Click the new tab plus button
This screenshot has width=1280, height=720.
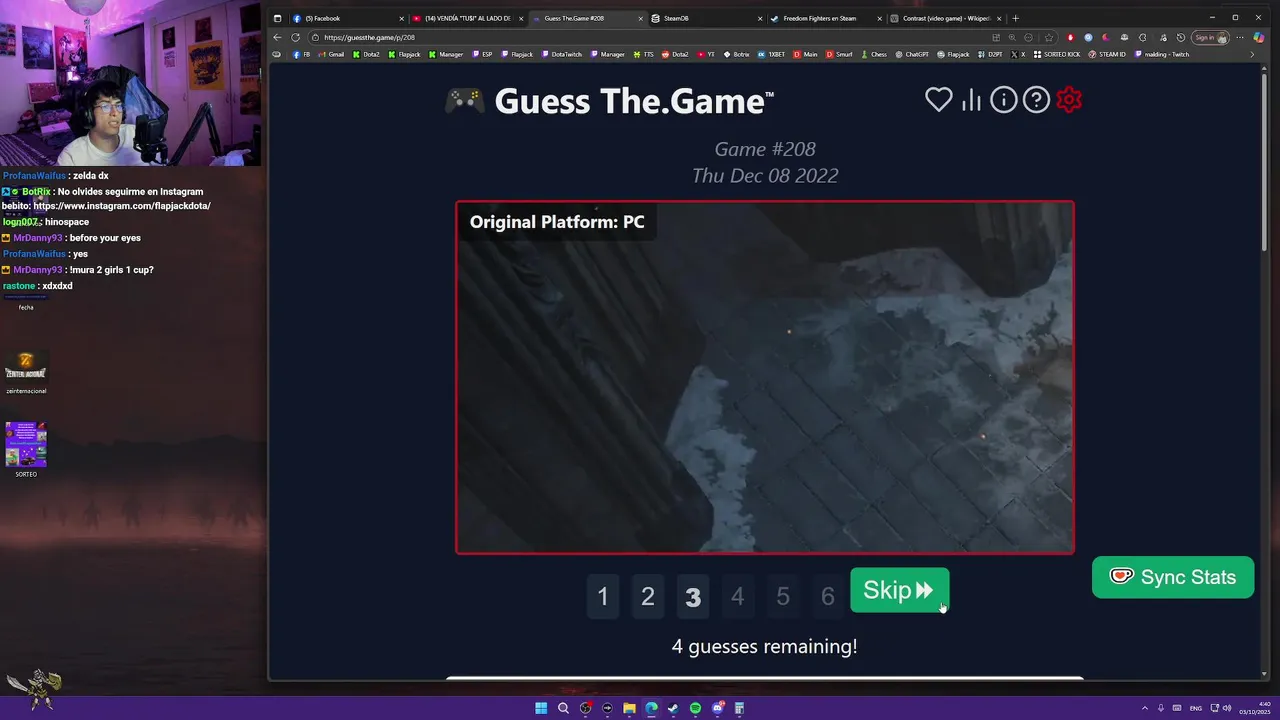point(1016,18)
